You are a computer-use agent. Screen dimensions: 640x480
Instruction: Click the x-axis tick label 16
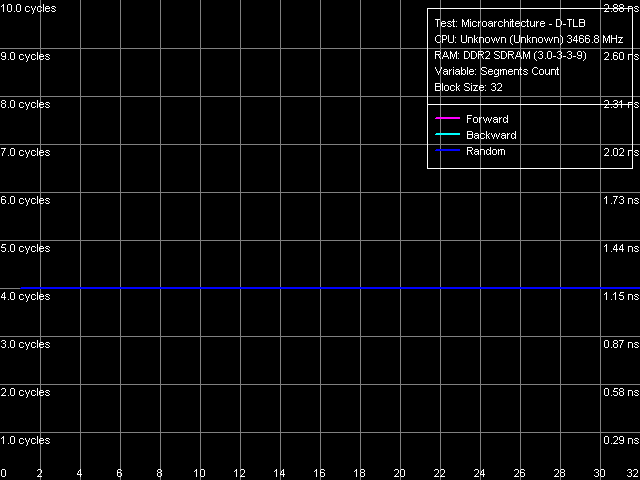[319, 473]
